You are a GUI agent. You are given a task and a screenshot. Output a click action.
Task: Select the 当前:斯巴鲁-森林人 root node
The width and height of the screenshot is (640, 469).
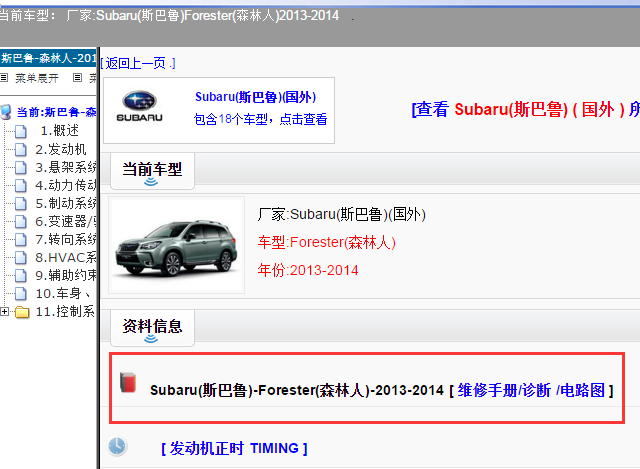click(56, 112)
